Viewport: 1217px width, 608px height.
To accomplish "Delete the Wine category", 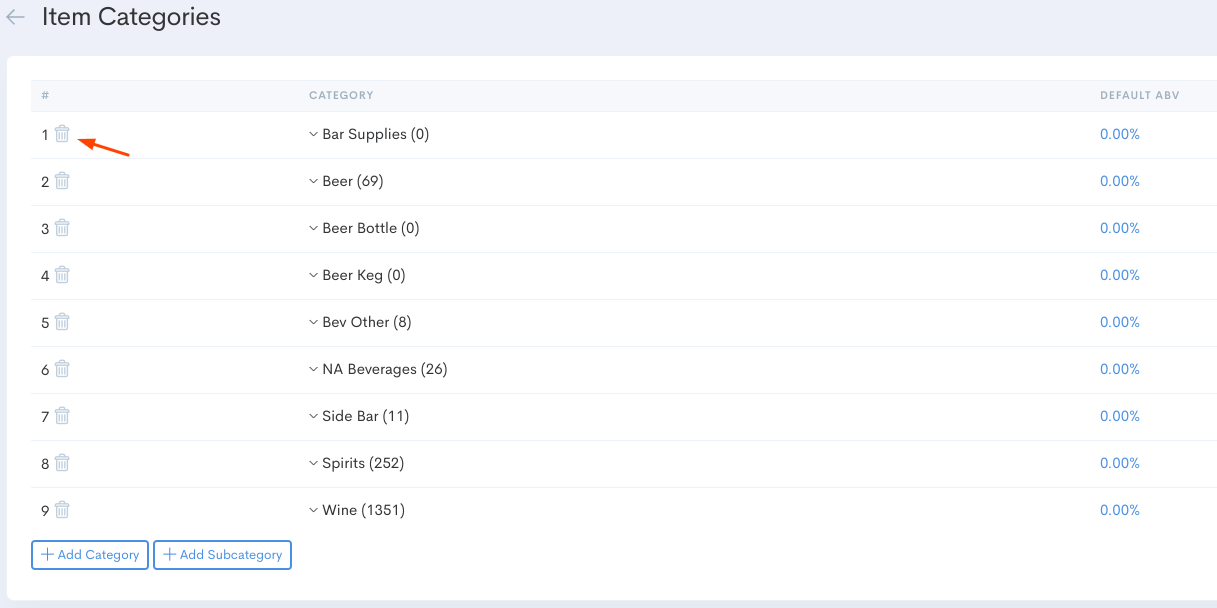I will coord(61,509).
